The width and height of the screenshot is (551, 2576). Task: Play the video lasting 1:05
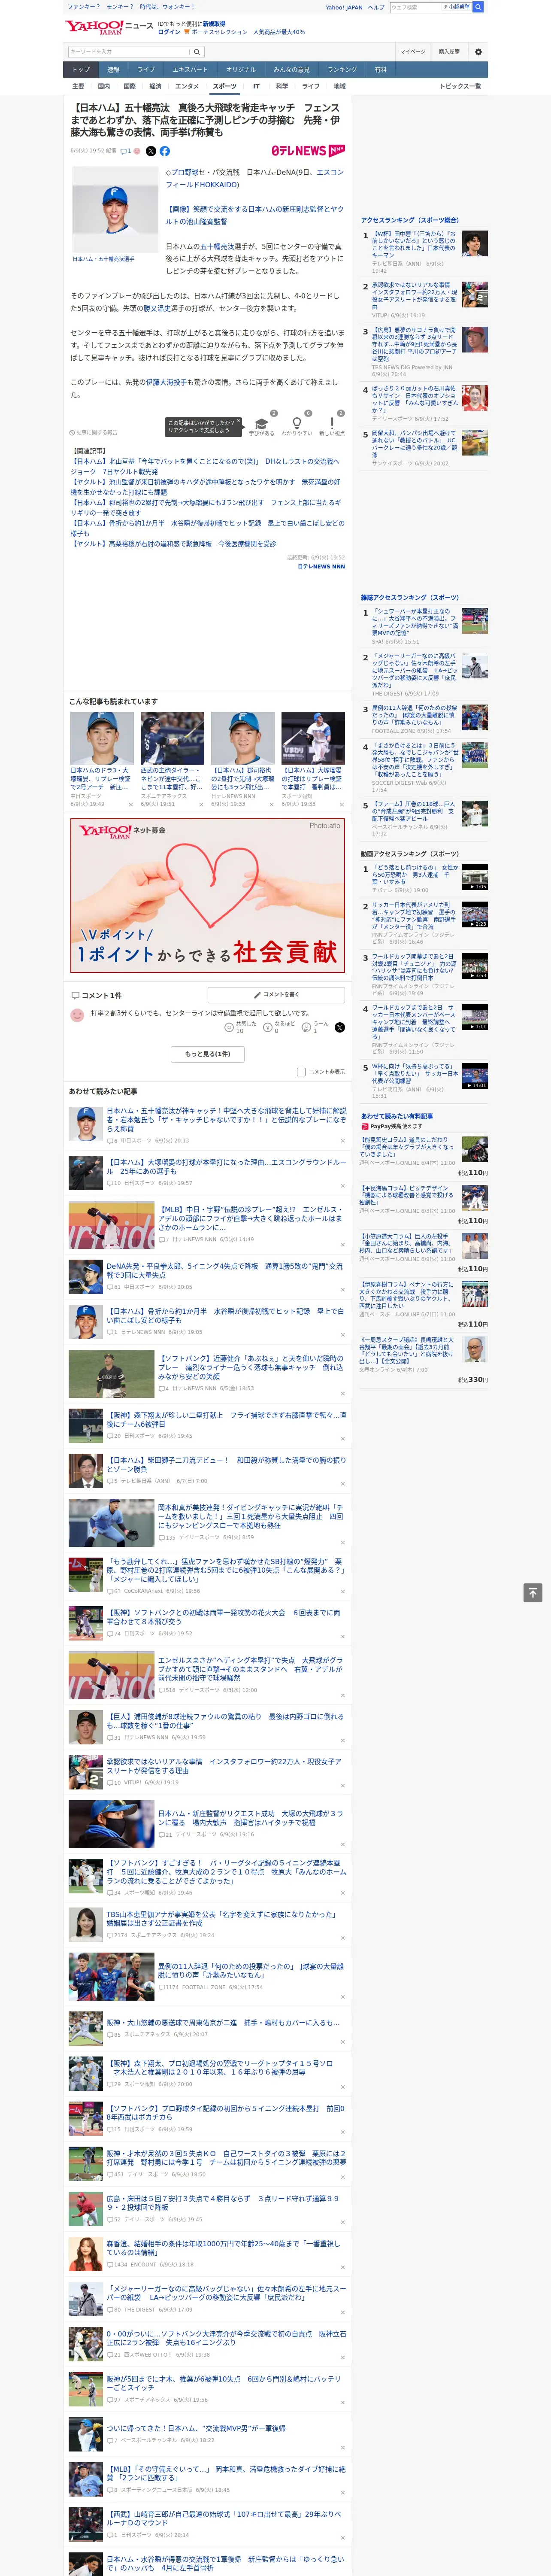click(x=475, y=877)
